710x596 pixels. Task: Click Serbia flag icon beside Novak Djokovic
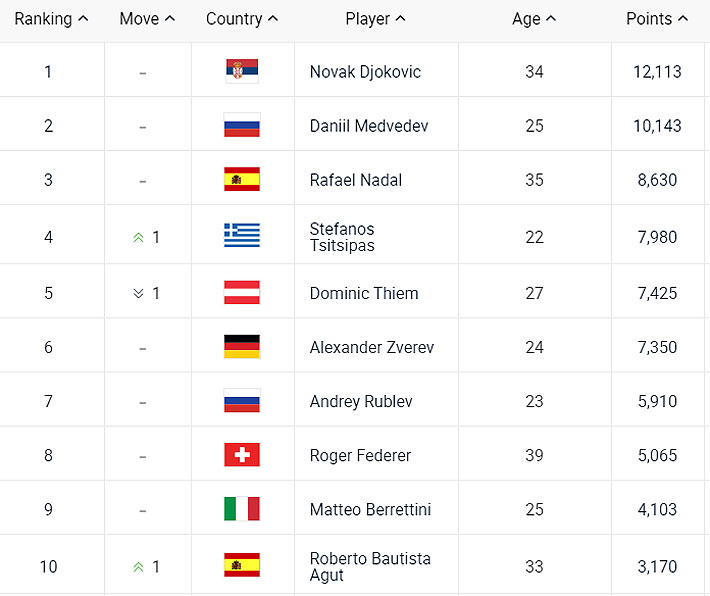242,71
